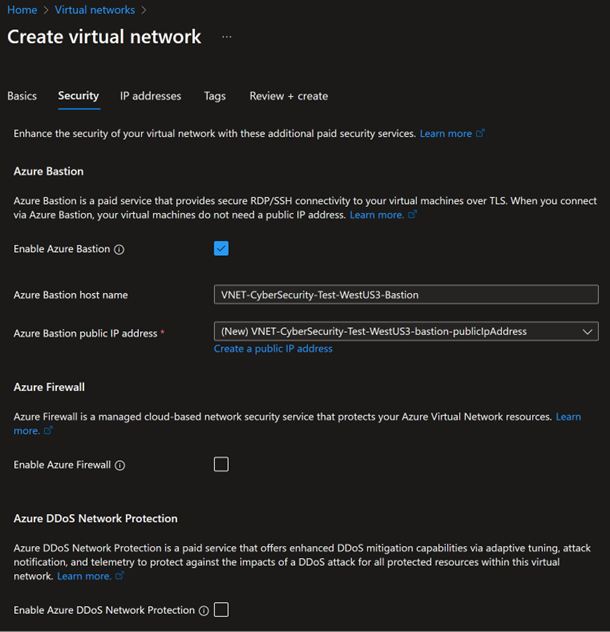
Task: Switch to the Basics tab
Action: [22, 96]
